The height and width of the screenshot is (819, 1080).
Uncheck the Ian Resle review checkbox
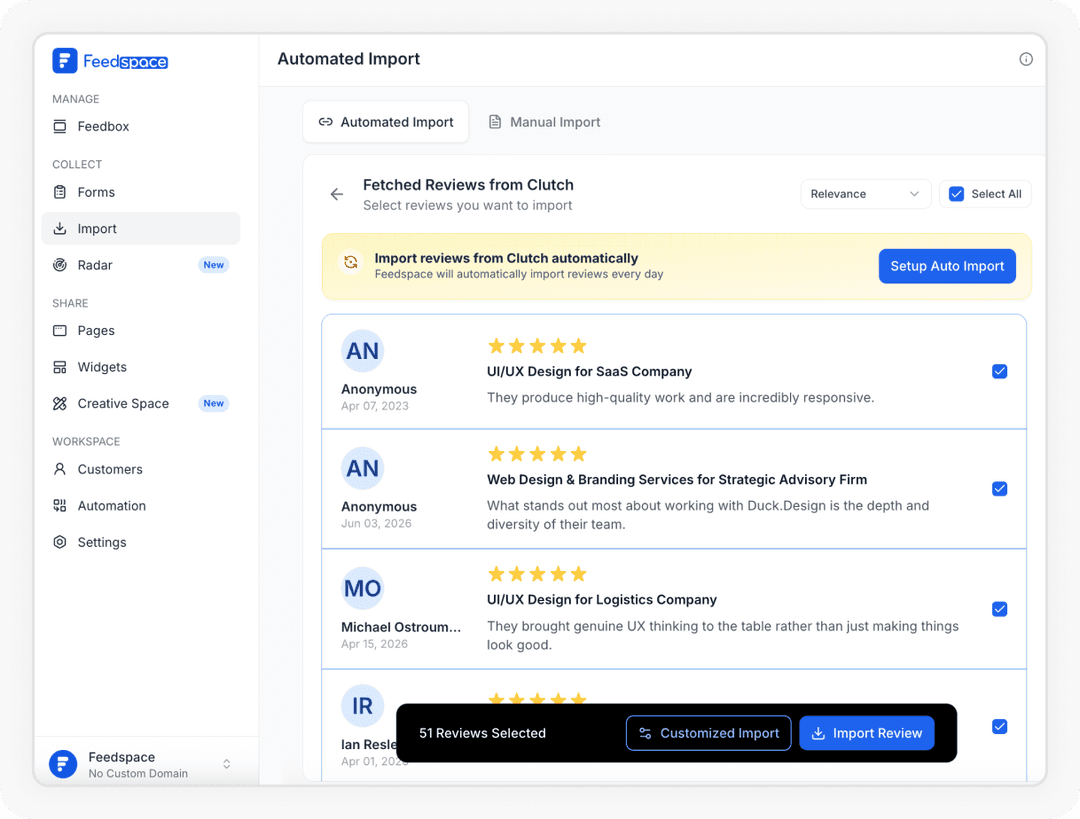(x=999, y=727)
